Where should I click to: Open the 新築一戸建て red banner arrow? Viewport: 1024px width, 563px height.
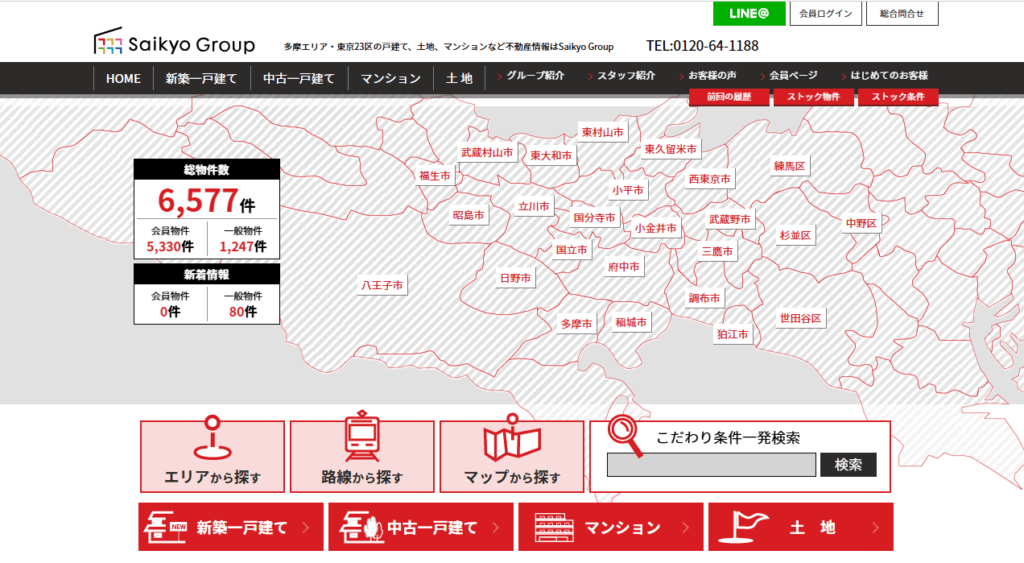(306, 527)
